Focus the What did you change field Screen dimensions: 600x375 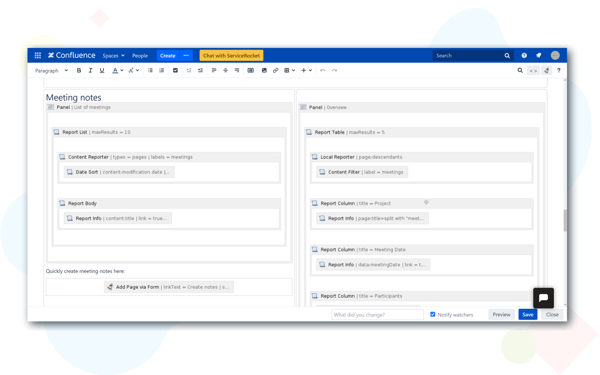coord(377,315)
